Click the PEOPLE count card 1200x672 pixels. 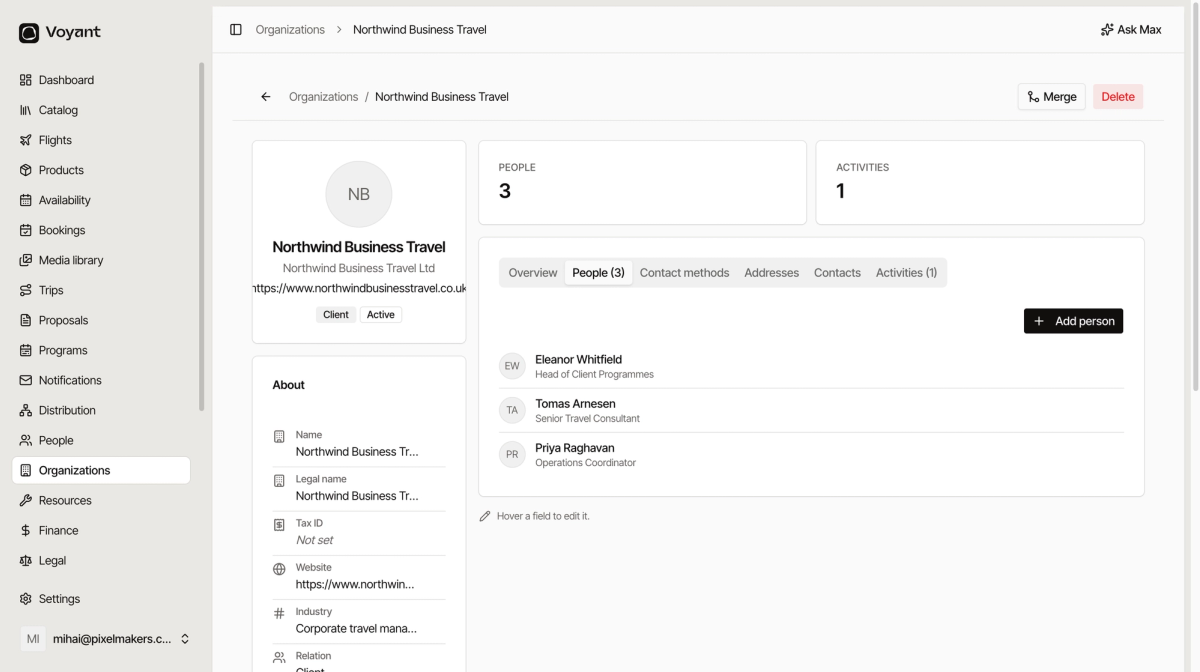point(642,182)
